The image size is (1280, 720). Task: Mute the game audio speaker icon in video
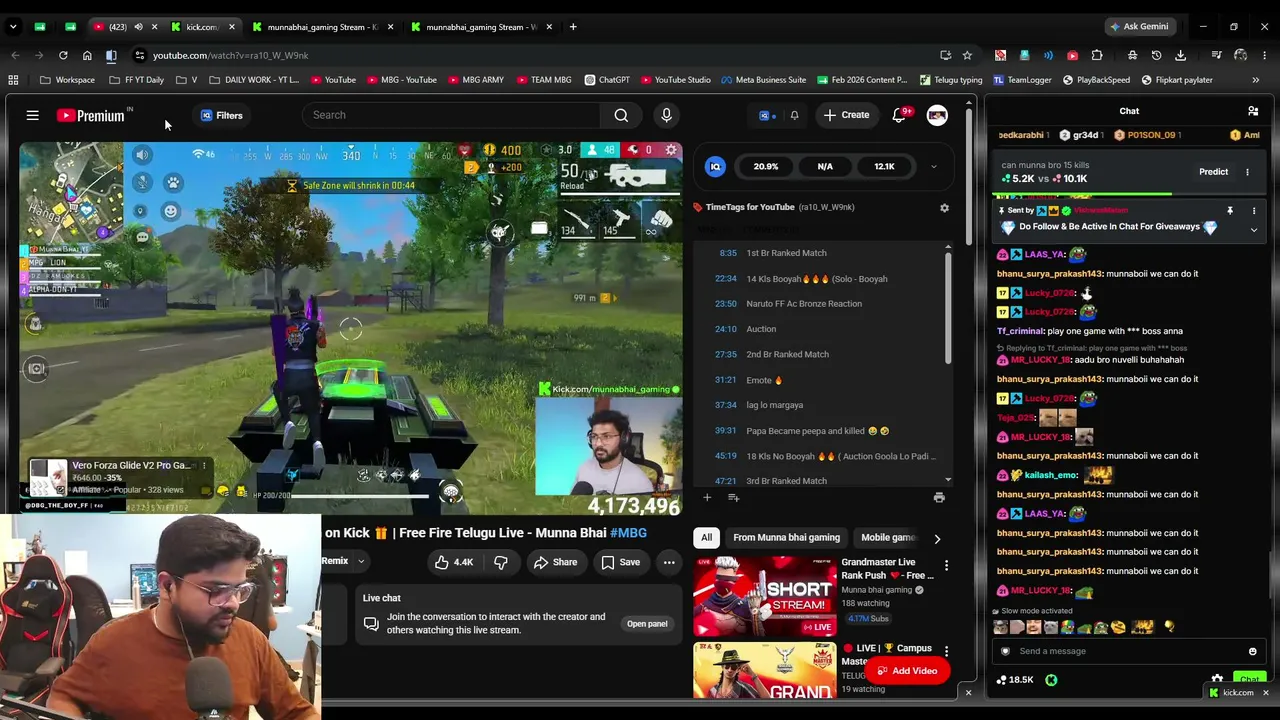(142, 155)
